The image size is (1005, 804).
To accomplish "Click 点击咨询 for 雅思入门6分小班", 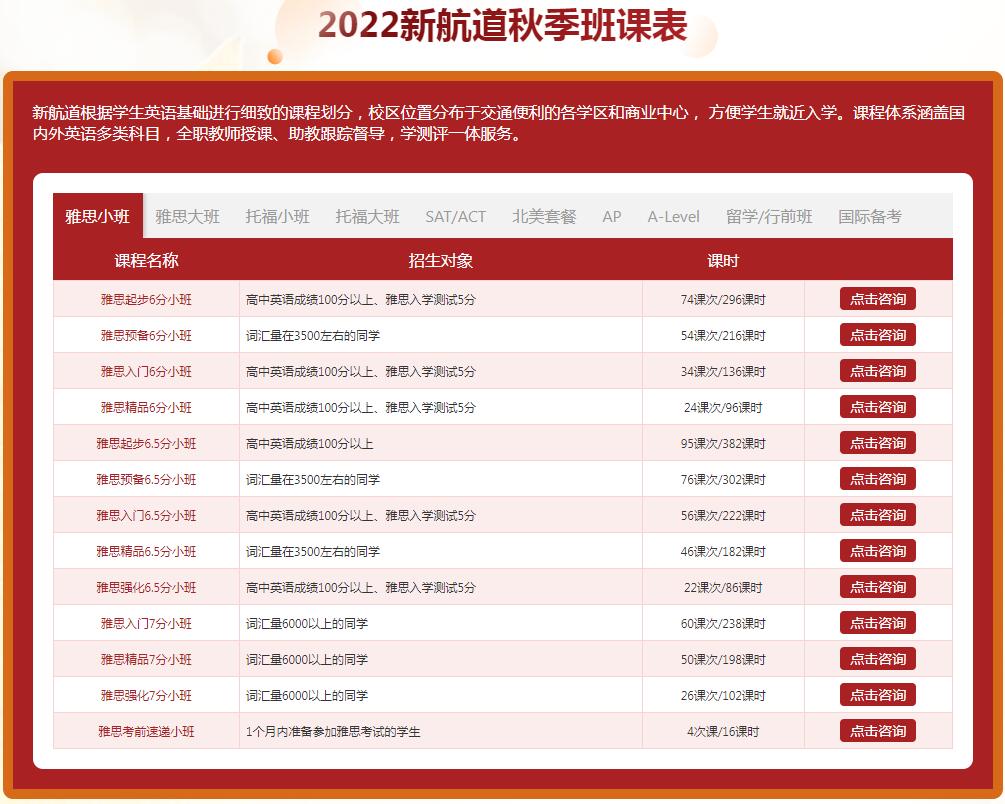I will pyautogui.click(x=877, y=371).
